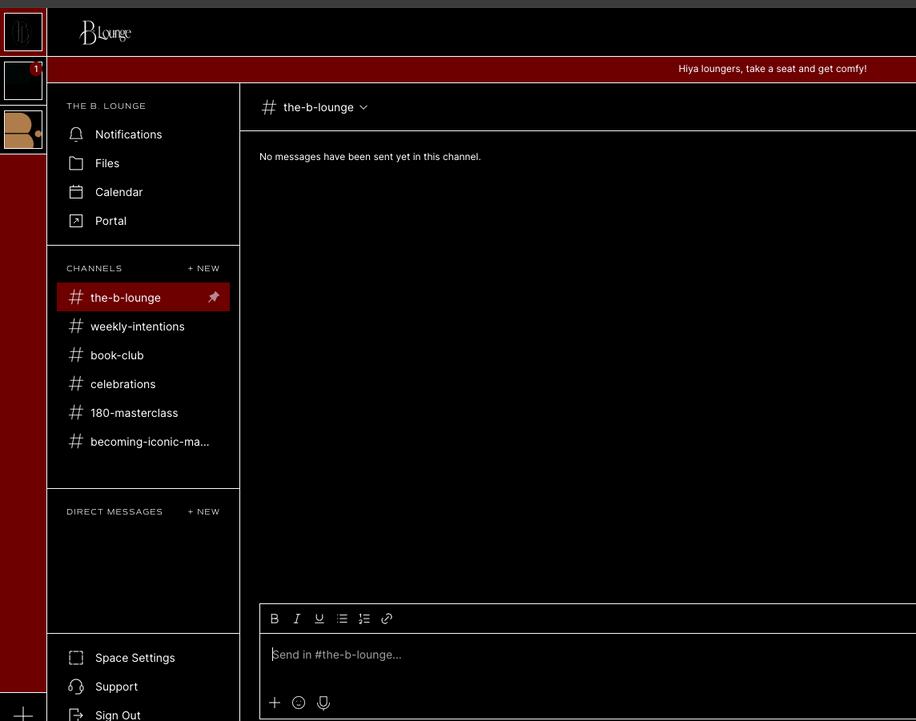The image size is (916, 721).
Task: Click the welcome banner text Hiya loungers
Action: pyautogui.click(x=772, y=69)
